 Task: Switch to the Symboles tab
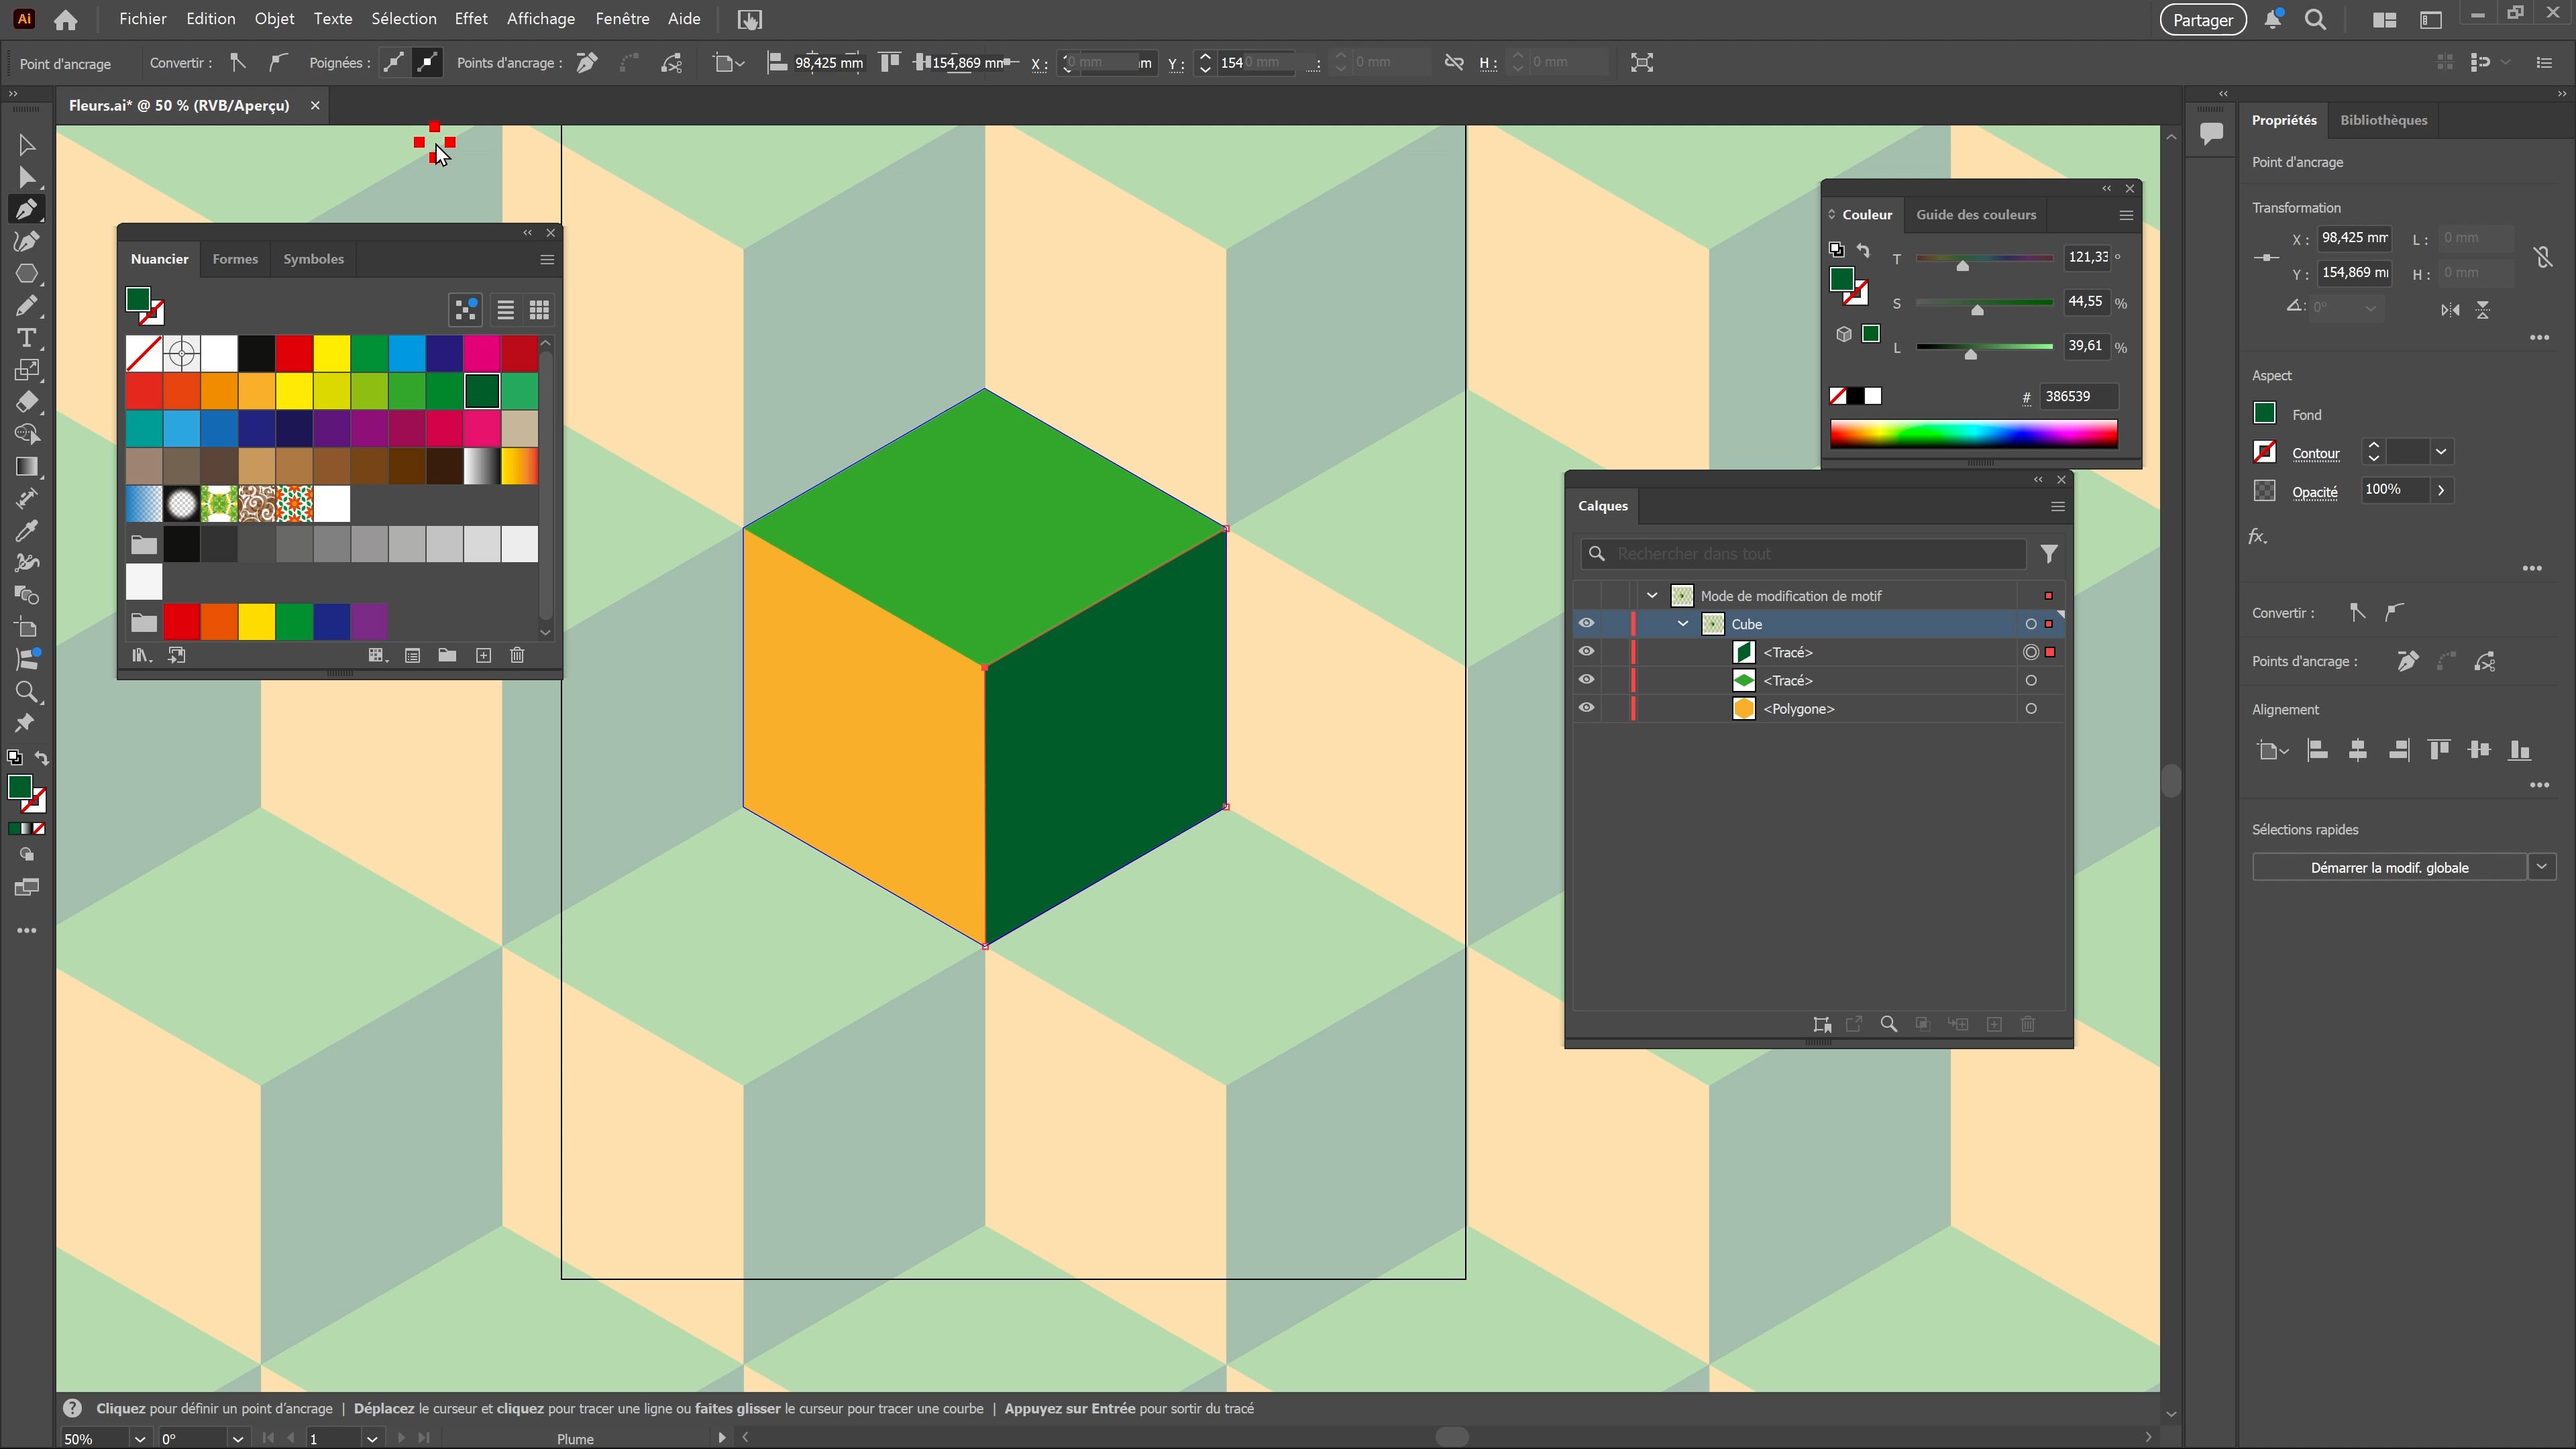click(313, 259)
